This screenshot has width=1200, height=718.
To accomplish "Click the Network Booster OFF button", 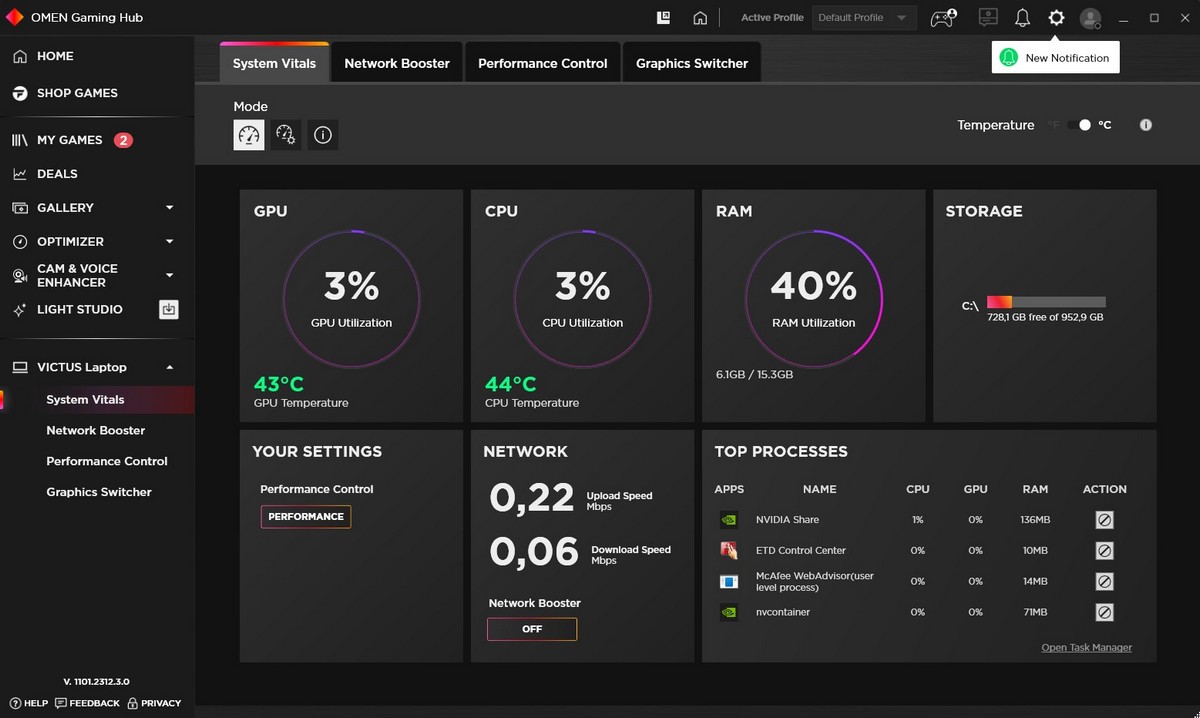I will pyautogui.click(x=532, y=629).
